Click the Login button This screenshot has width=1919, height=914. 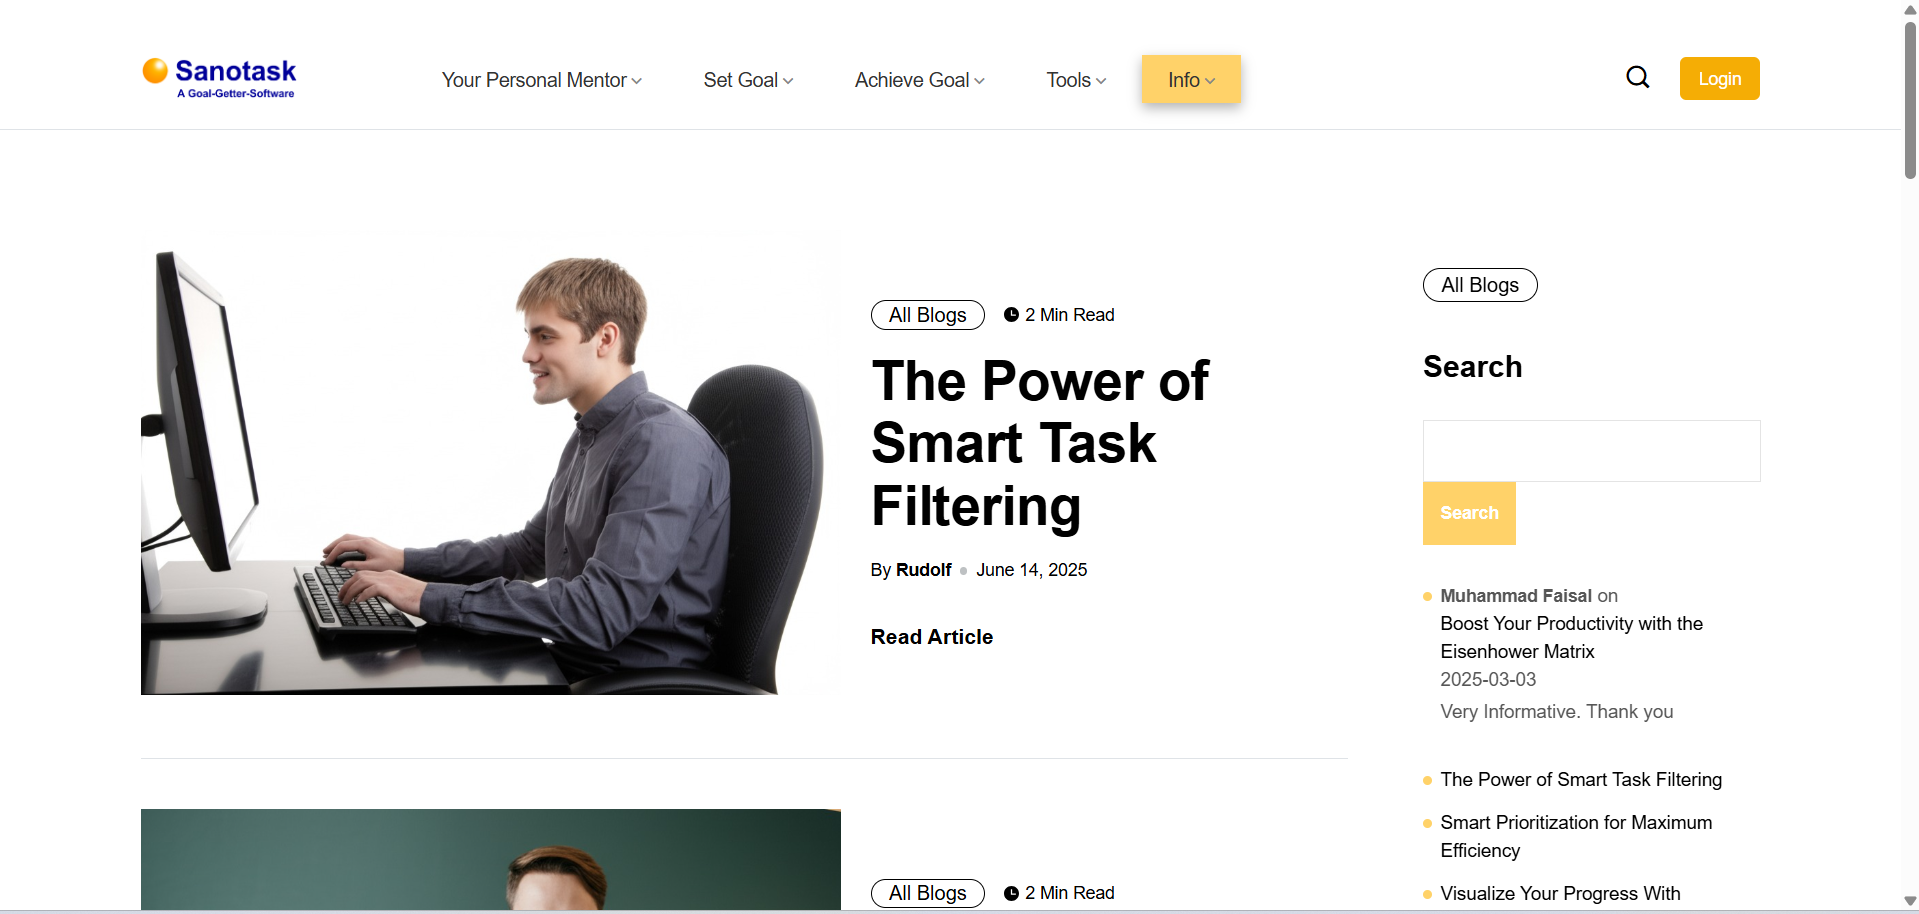(1719, 78)
